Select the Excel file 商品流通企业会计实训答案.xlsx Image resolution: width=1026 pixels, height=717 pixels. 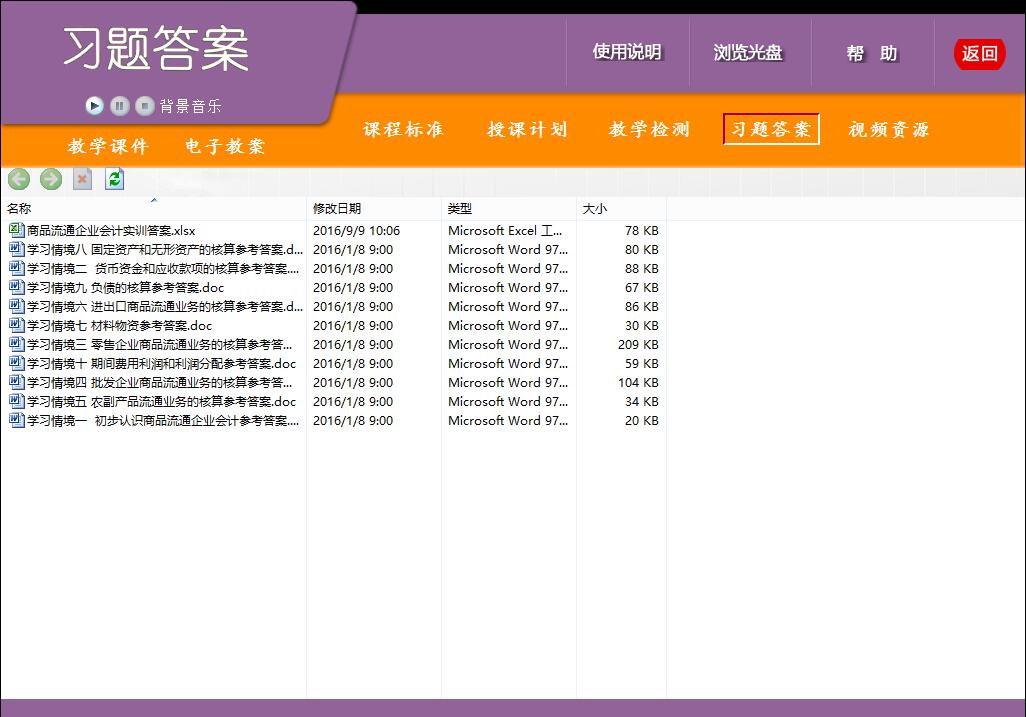(110, 231)
